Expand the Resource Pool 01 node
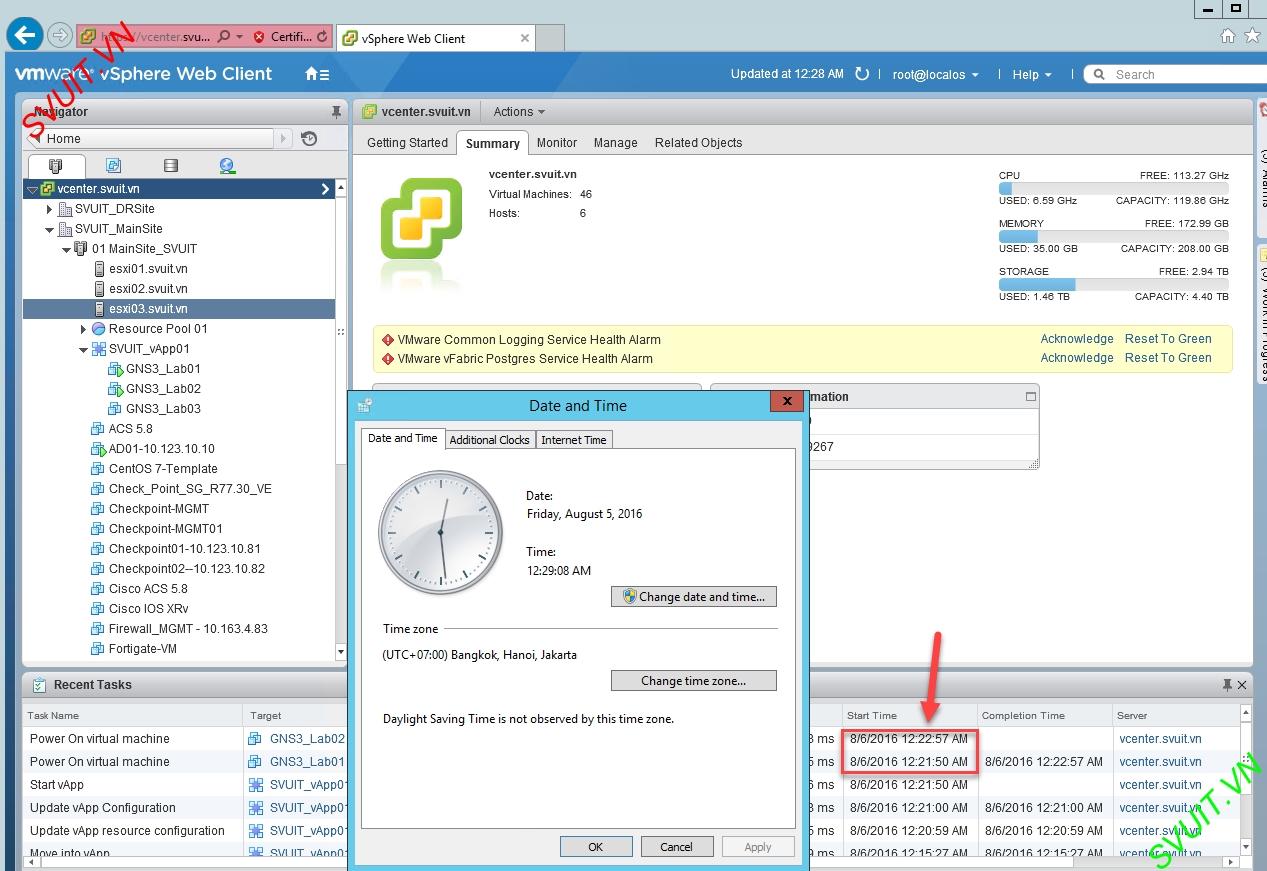Screen dimensions: 1267x871 click(x=83, y=329)
